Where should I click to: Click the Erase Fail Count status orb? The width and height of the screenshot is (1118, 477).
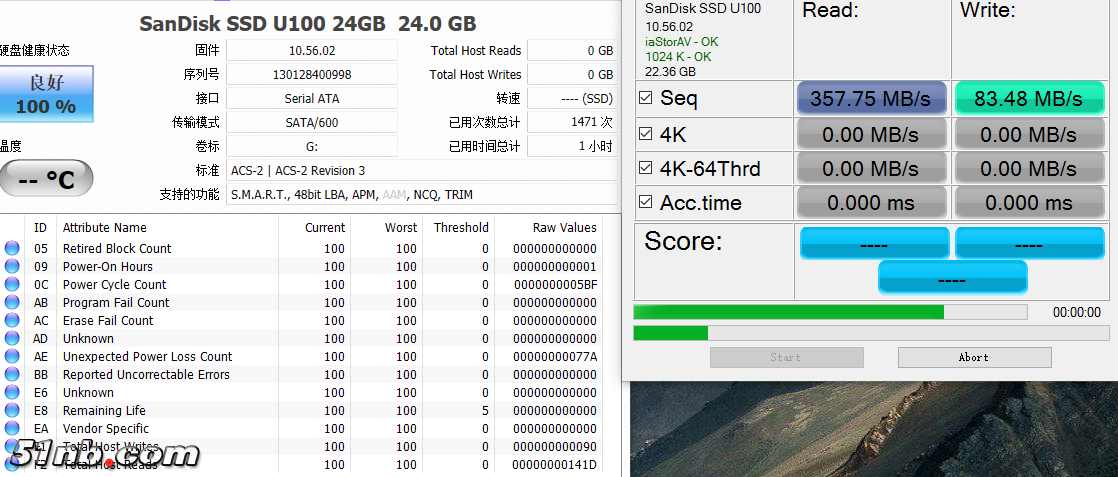[x=12, y=321]
